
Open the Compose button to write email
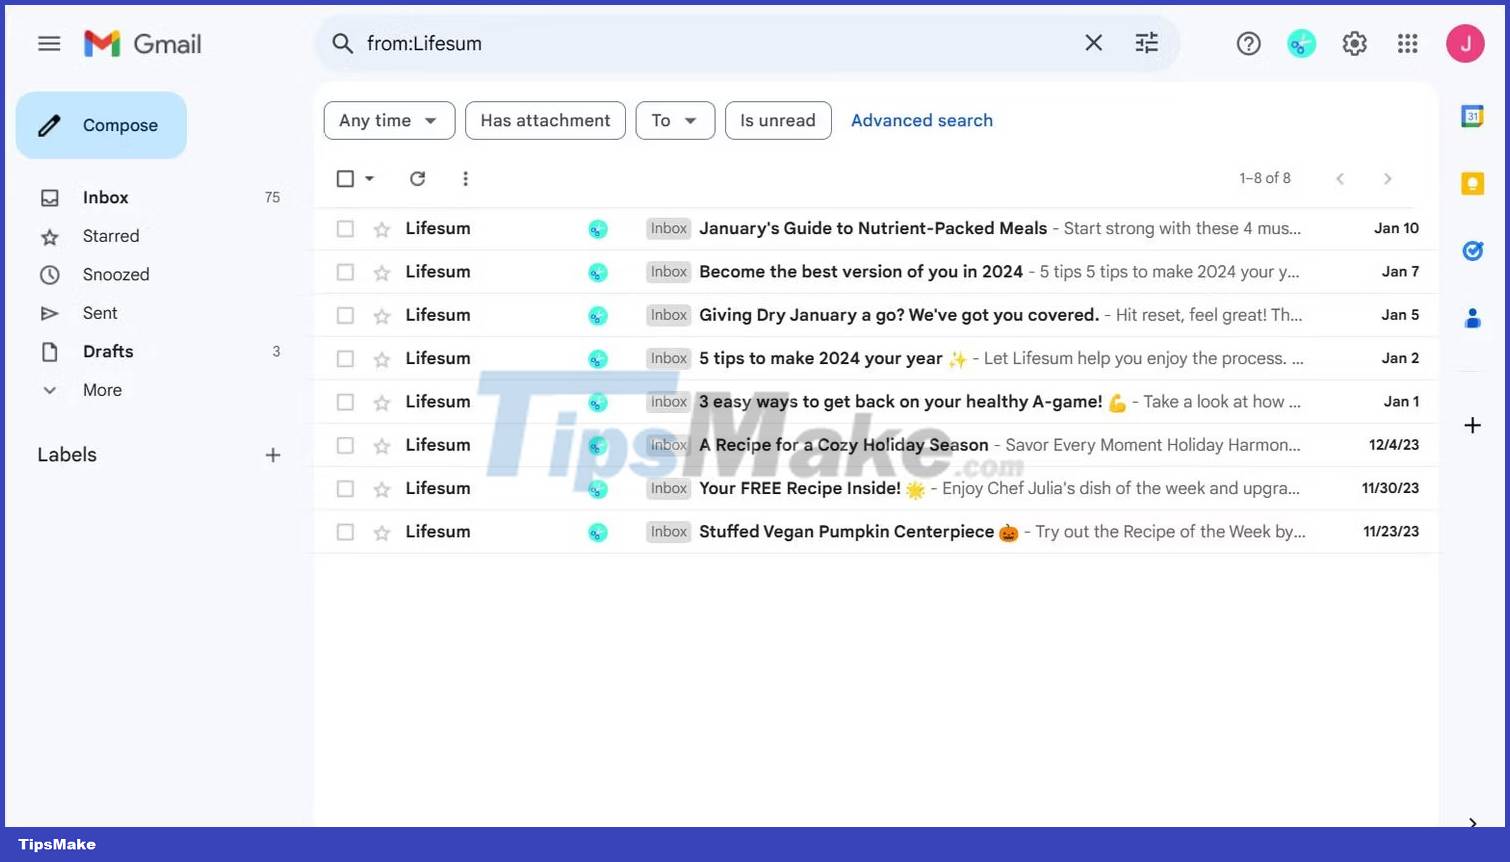coord(100,125)
